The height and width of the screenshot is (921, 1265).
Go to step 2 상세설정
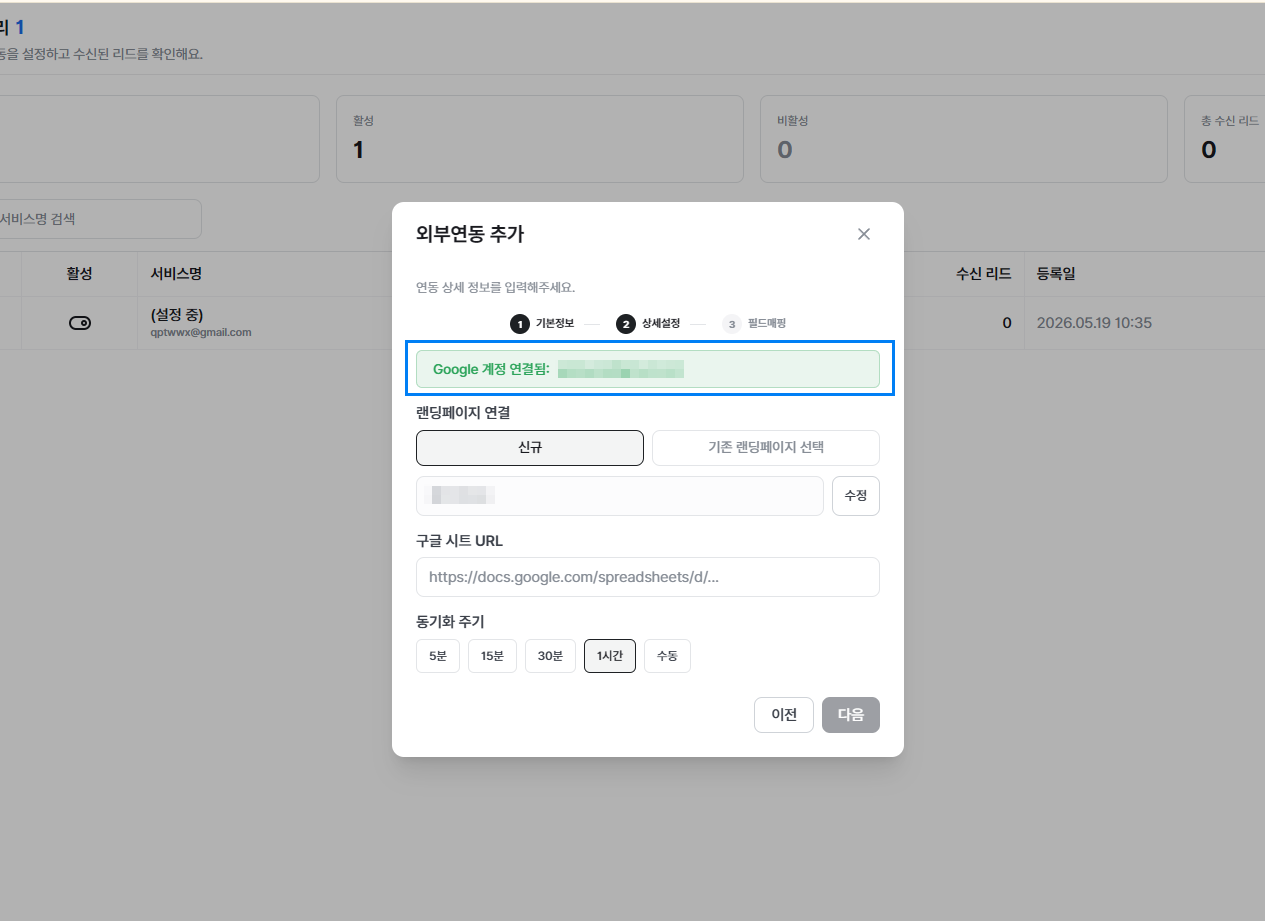[648, 324]
